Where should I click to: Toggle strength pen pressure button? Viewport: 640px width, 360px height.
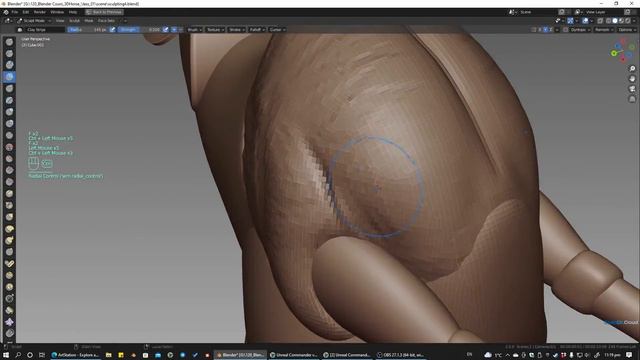(x=165, y=29)
